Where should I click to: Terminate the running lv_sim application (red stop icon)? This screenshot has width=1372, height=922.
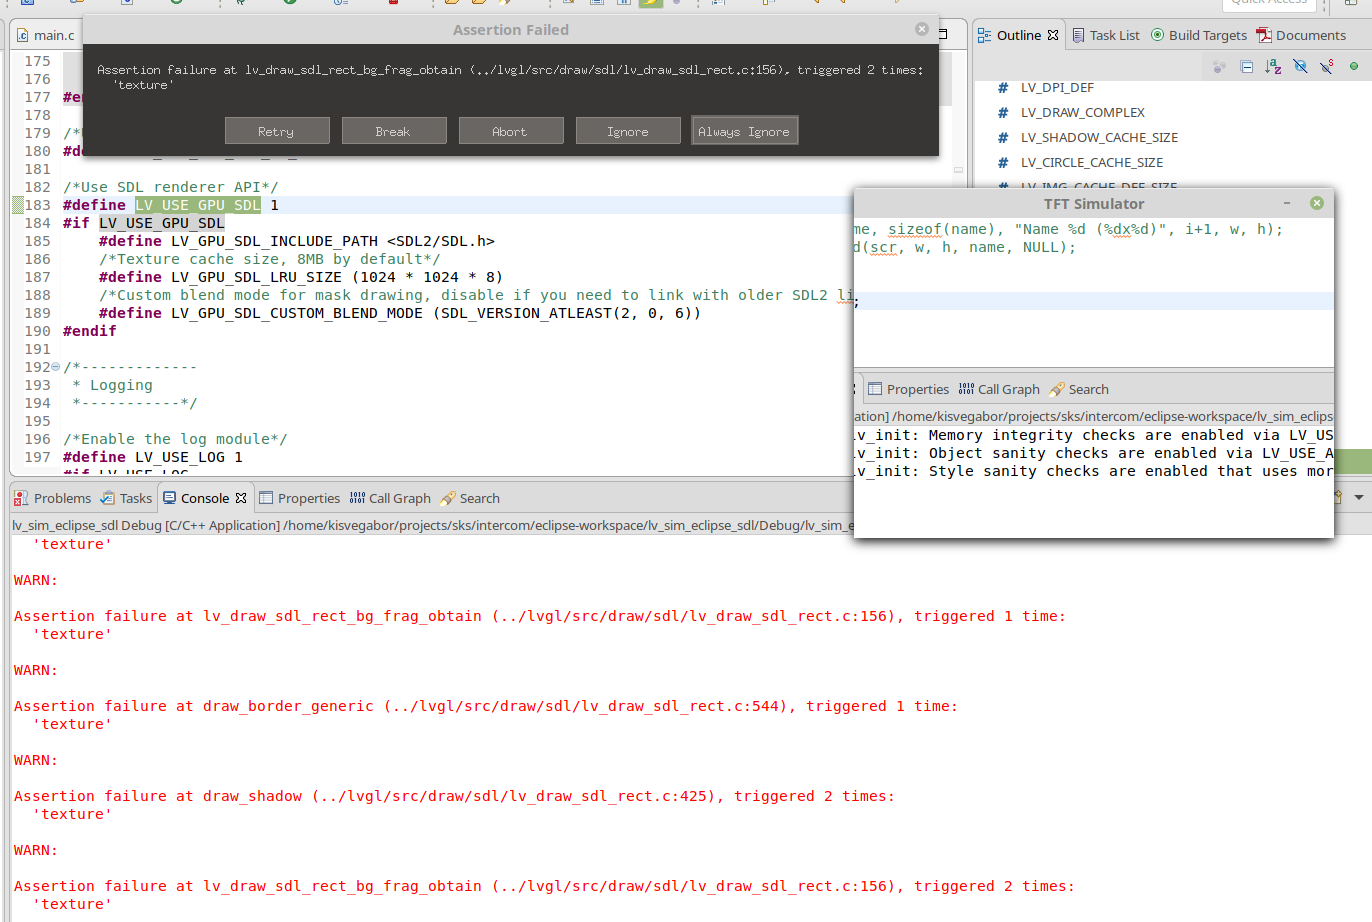tap(395, 4)
